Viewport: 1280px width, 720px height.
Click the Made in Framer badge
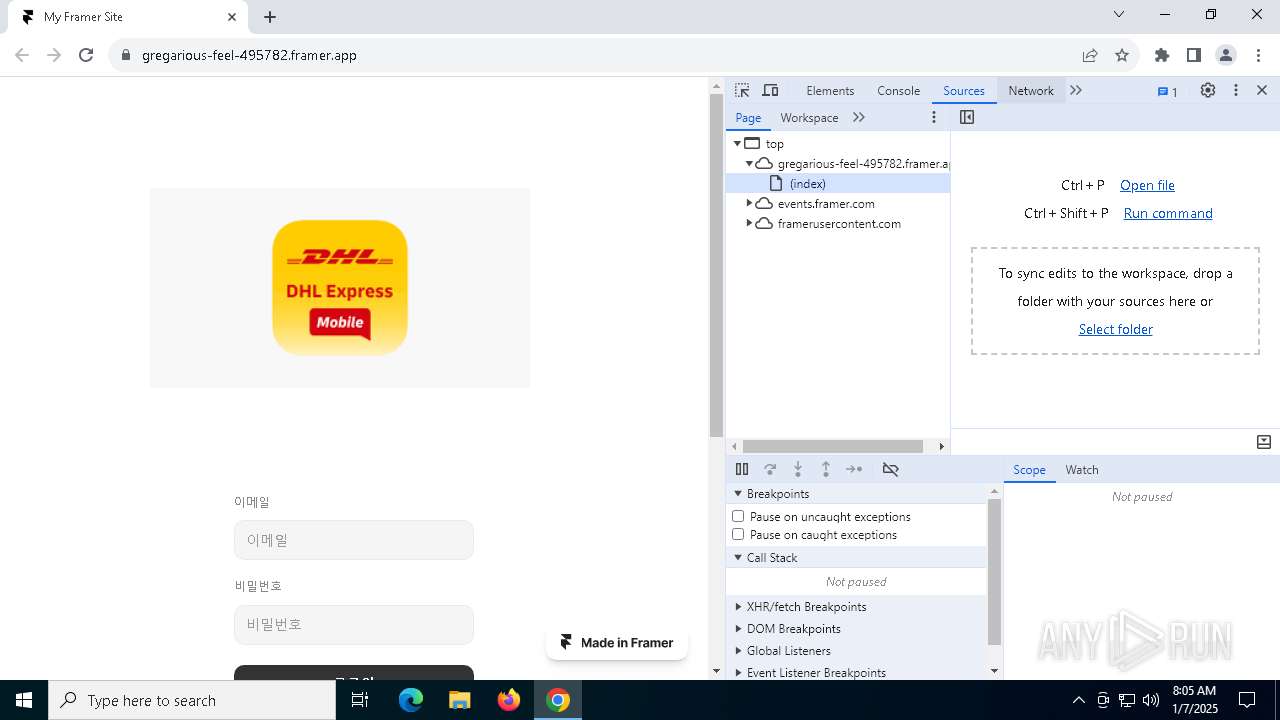coord(617,642)
